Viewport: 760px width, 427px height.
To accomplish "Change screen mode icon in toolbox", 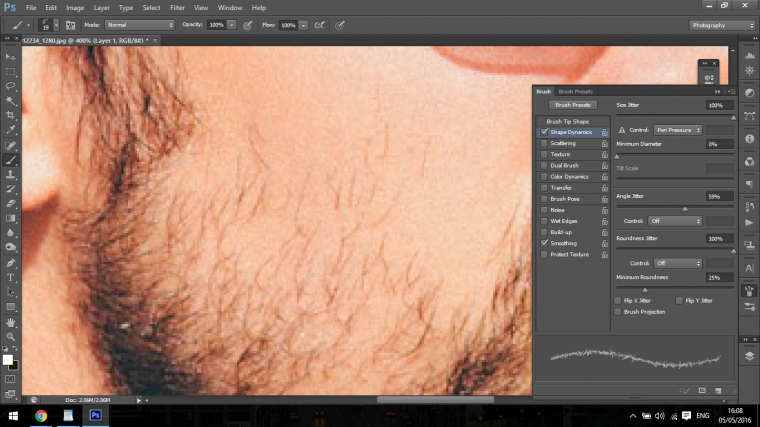I will pyautogui.click(x=10, y=394).
